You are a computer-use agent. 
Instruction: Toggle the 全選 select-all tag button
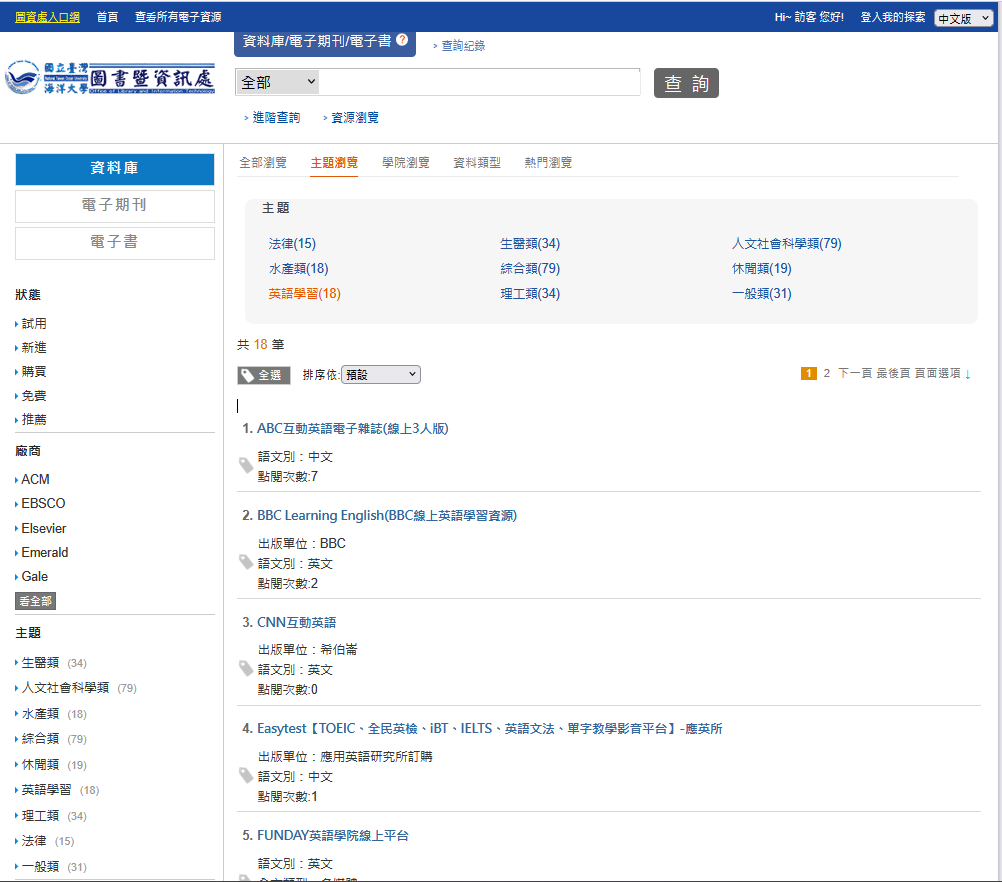click(264, 375)
